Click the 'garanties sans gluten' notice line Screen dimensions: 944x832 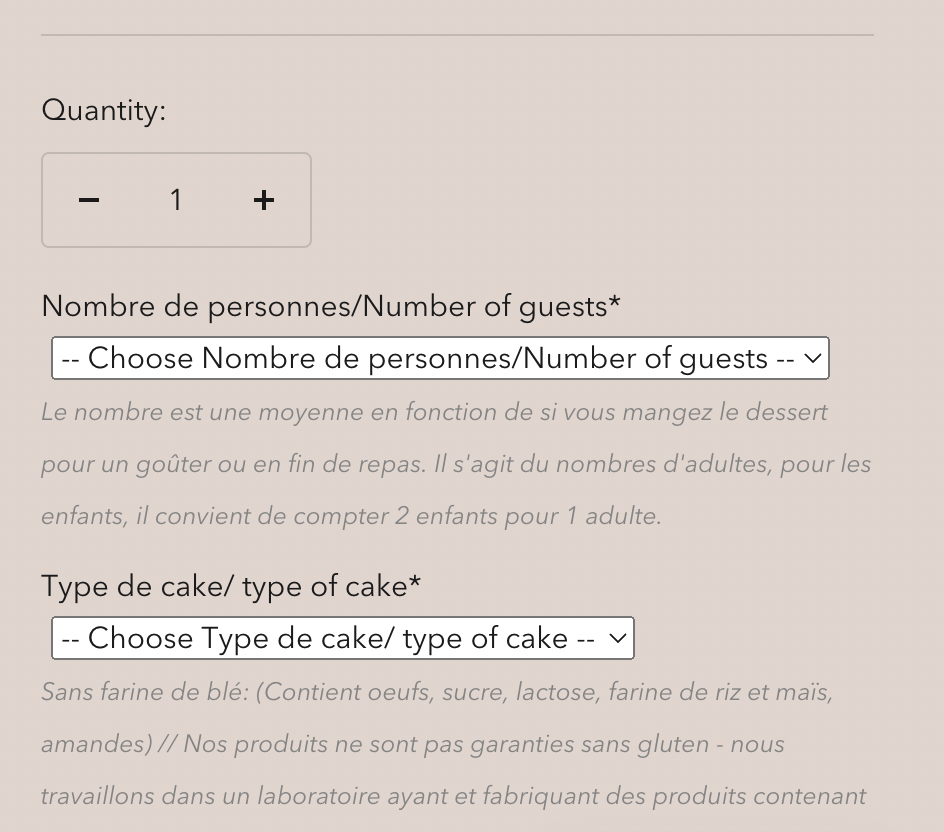click(412, 744)
